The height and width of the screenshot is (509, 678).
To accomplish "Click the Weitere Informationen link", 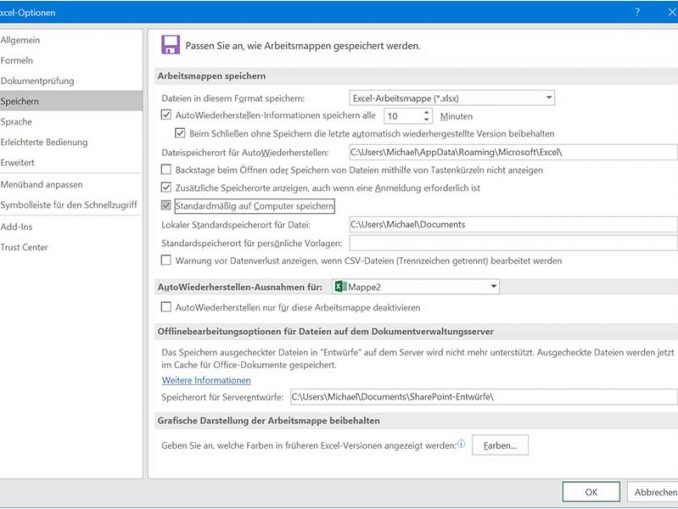I will pyautogui.click(x=206, y=380).
